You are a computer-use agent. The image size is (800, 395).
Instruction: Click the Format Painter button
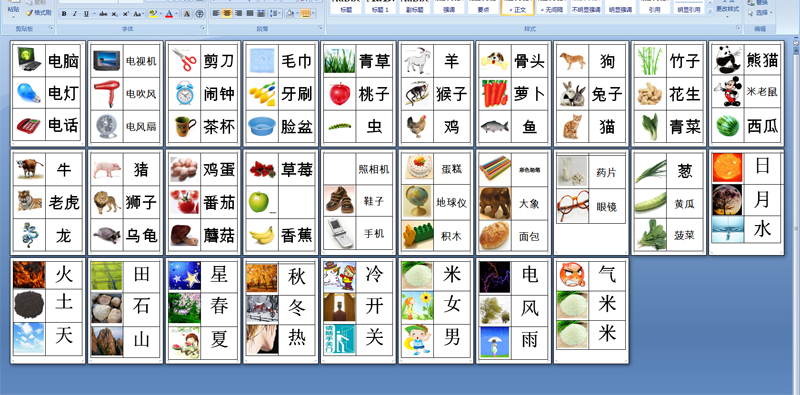(39, 13)
